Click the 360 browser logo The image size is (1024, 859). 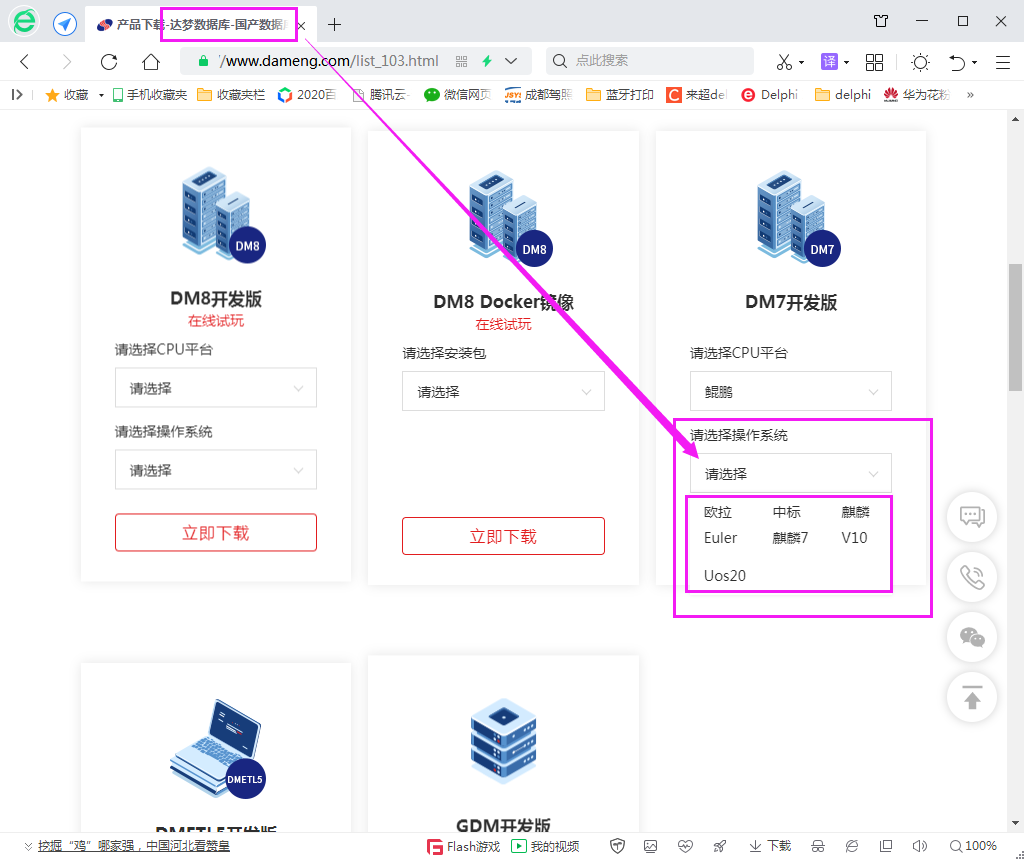coord(24,22)
